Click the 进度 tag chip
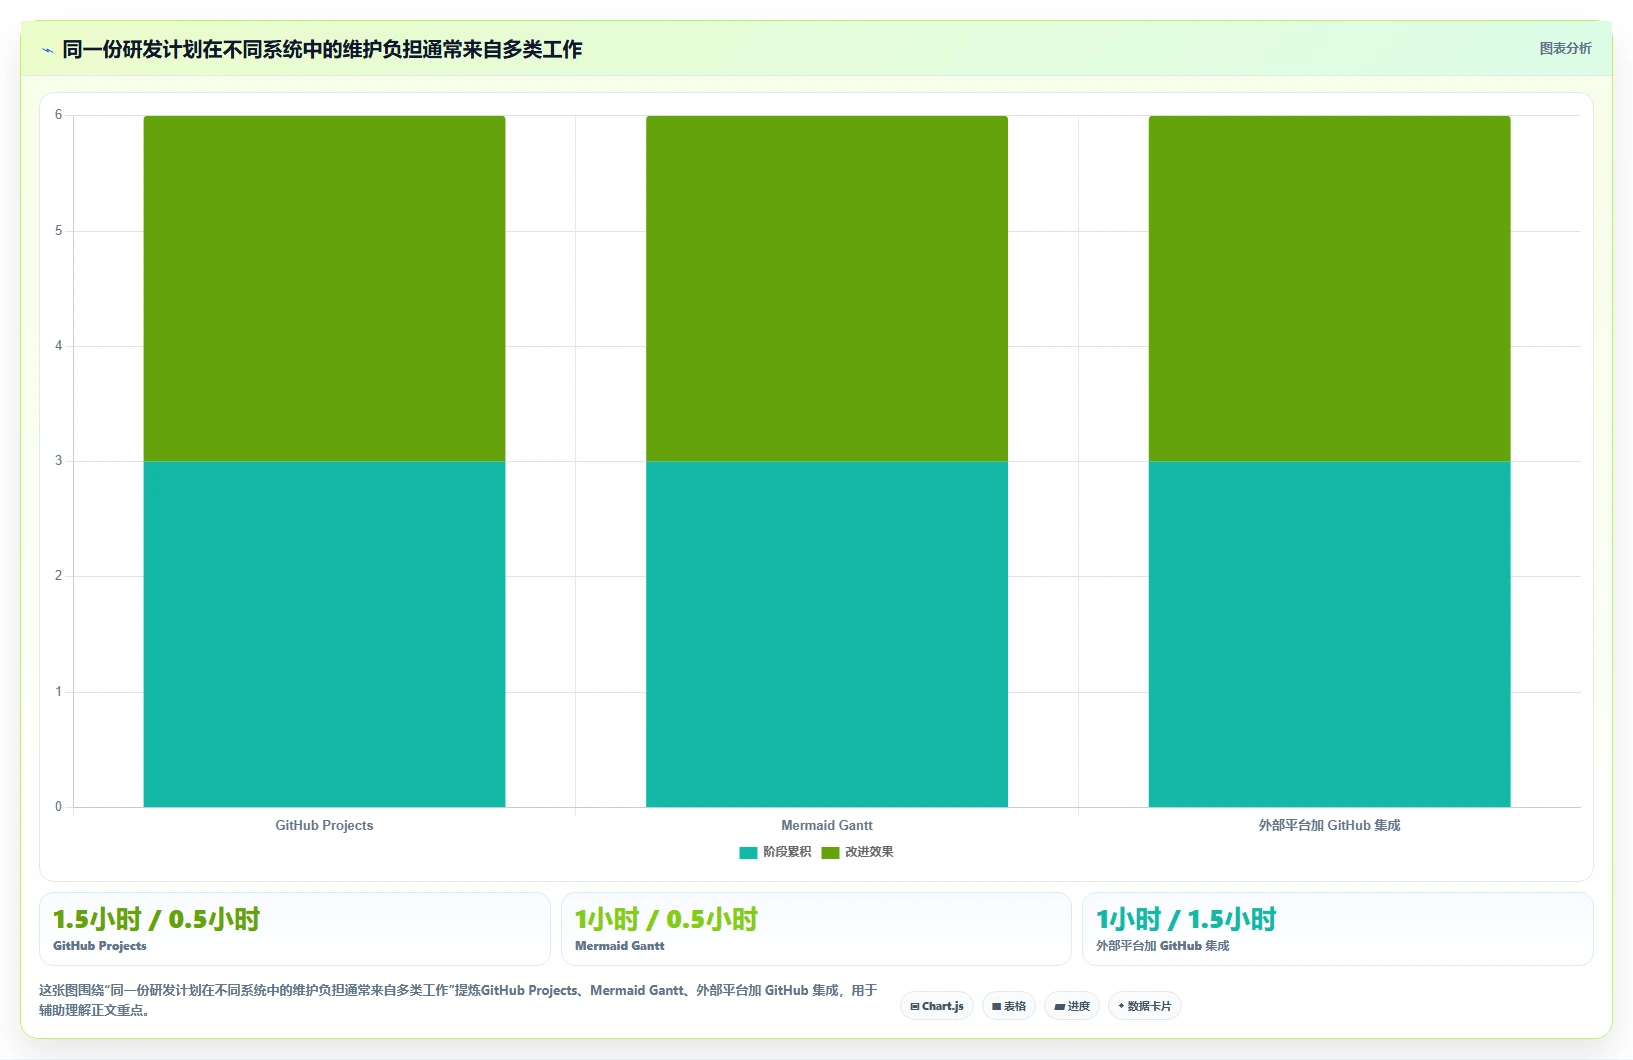Viewport: 1633px width, 1060px height. pos(1072,1006)
